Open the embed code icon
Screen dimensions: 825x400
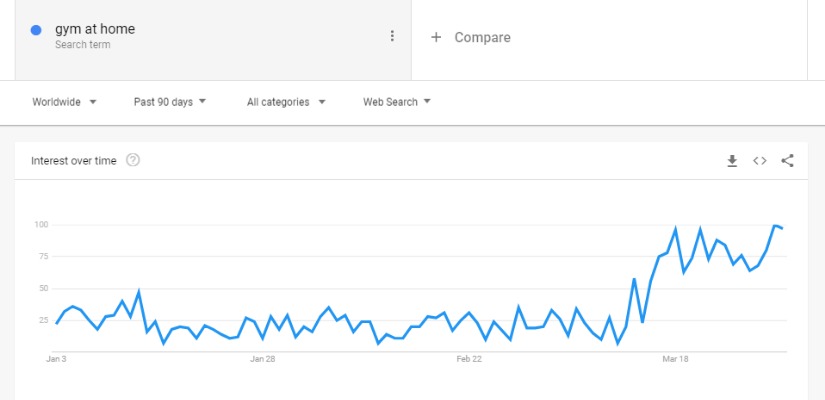tap(760, 161)
